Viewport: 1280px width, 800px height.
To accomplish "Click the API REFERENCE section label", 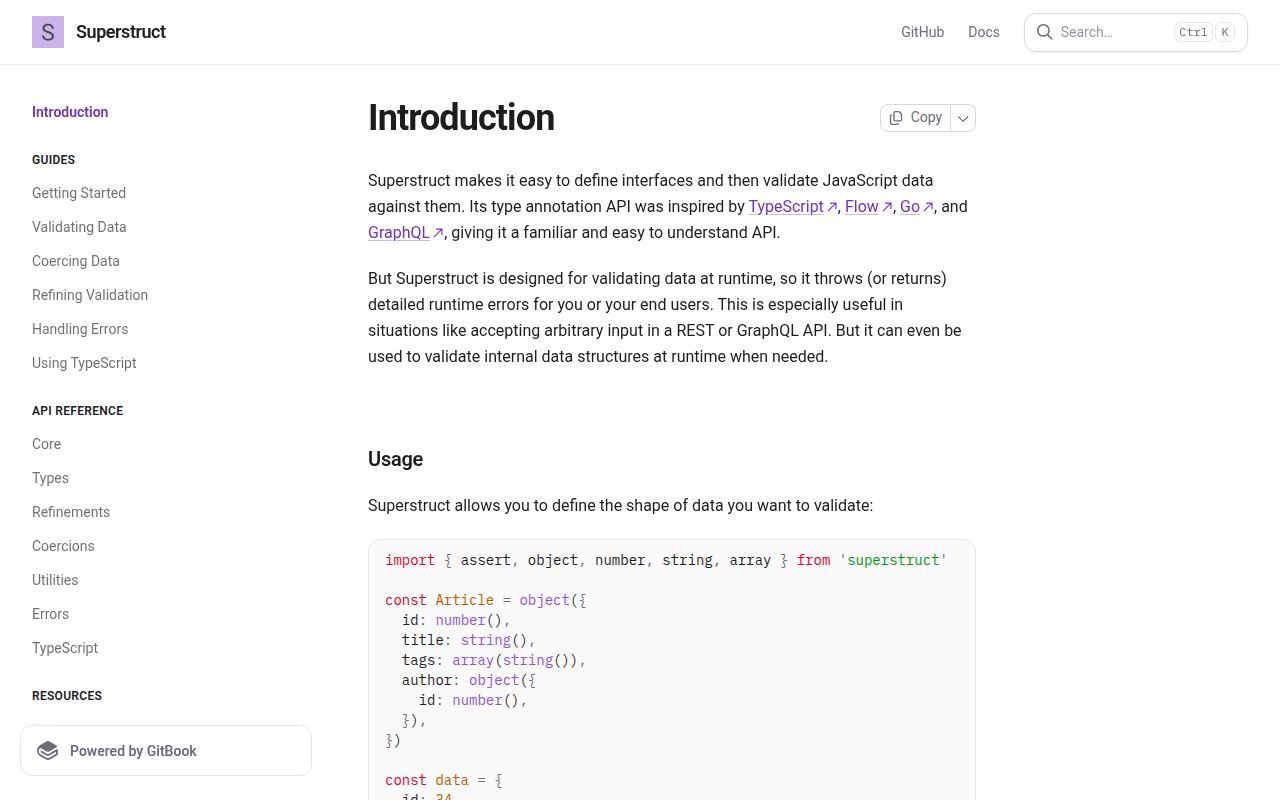I will click(78, 411).
